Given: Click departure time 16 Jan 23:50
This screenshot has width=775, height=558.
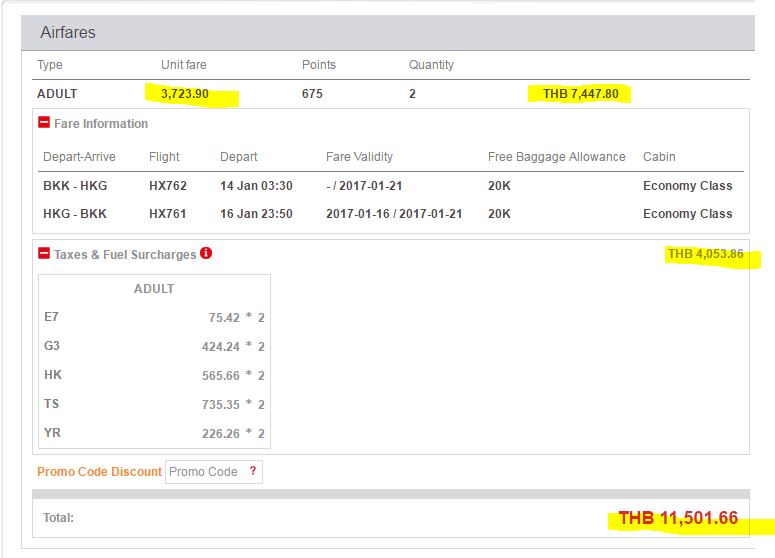Looking at the screenshot, I should pyautogui.click(x=256, y=214).
